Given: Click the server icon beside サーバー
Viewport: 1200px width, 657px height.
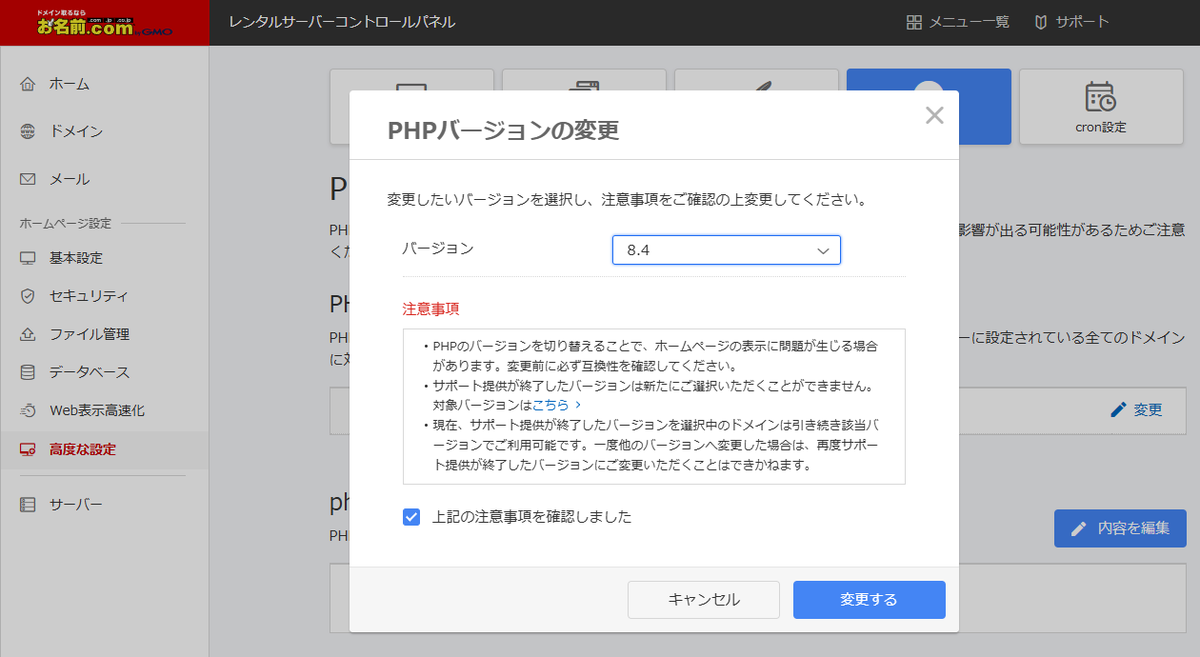Looking at the screenshot, I should (28, 504).
